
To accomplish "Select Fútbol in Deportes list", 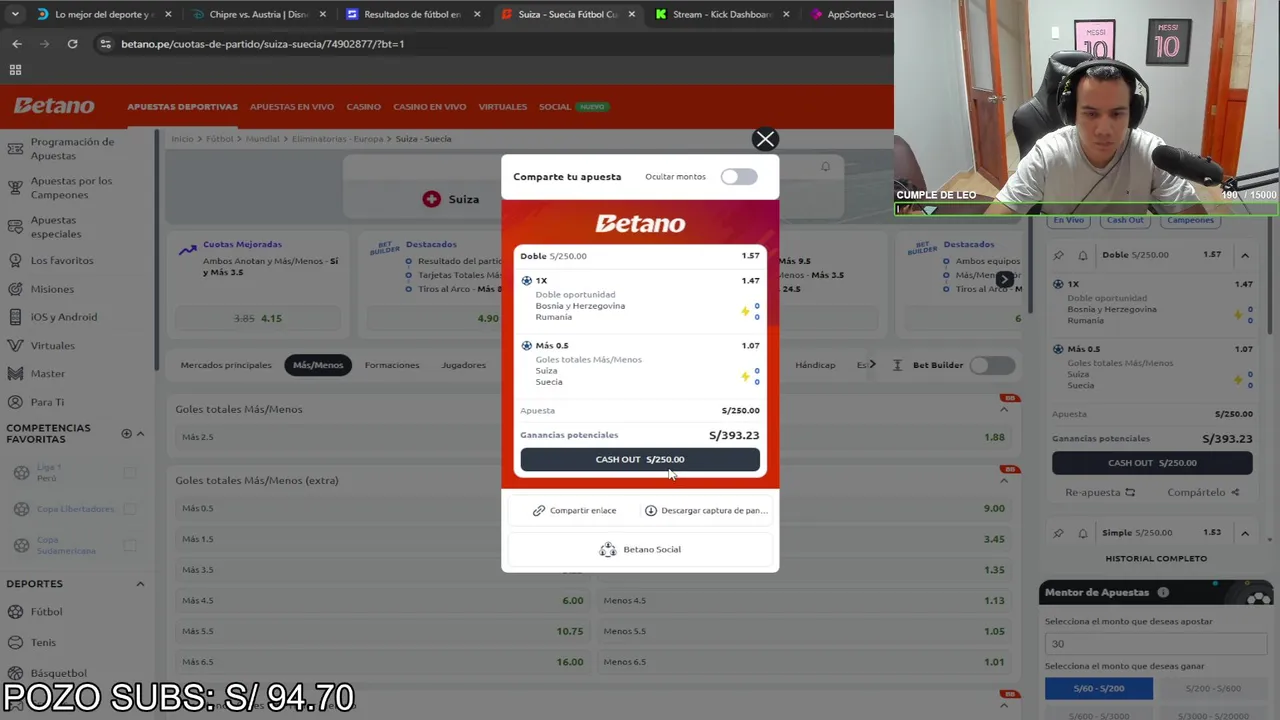I will click(x=46, y=612).
